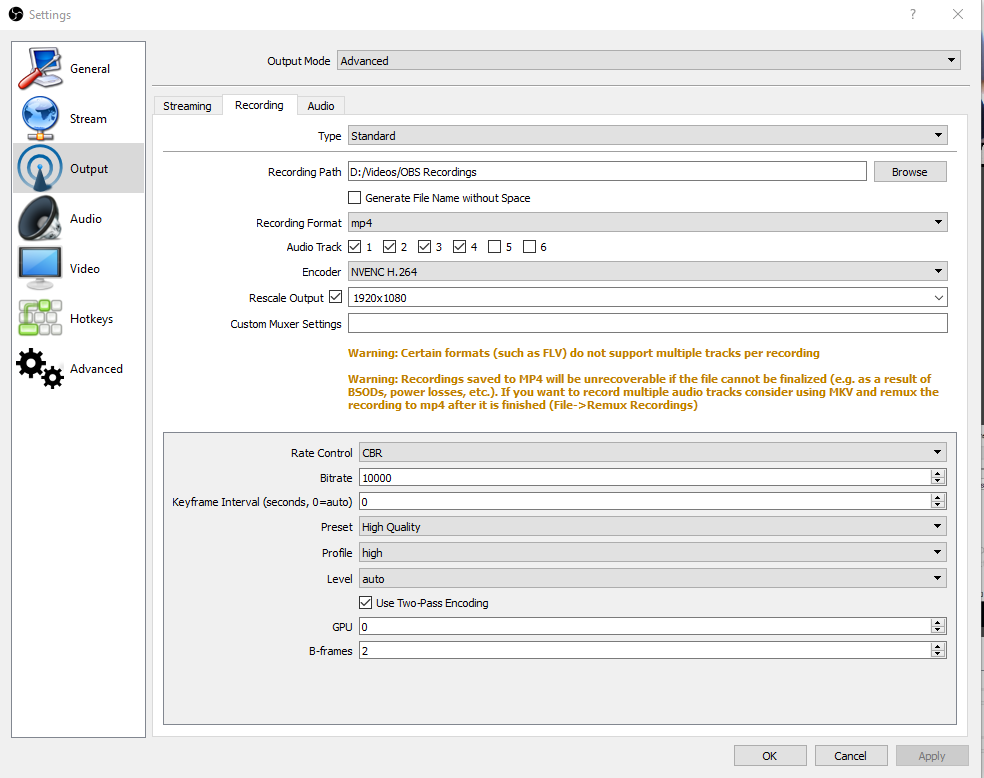Click the Keyframe Interval input field

(x=645, y=501)
